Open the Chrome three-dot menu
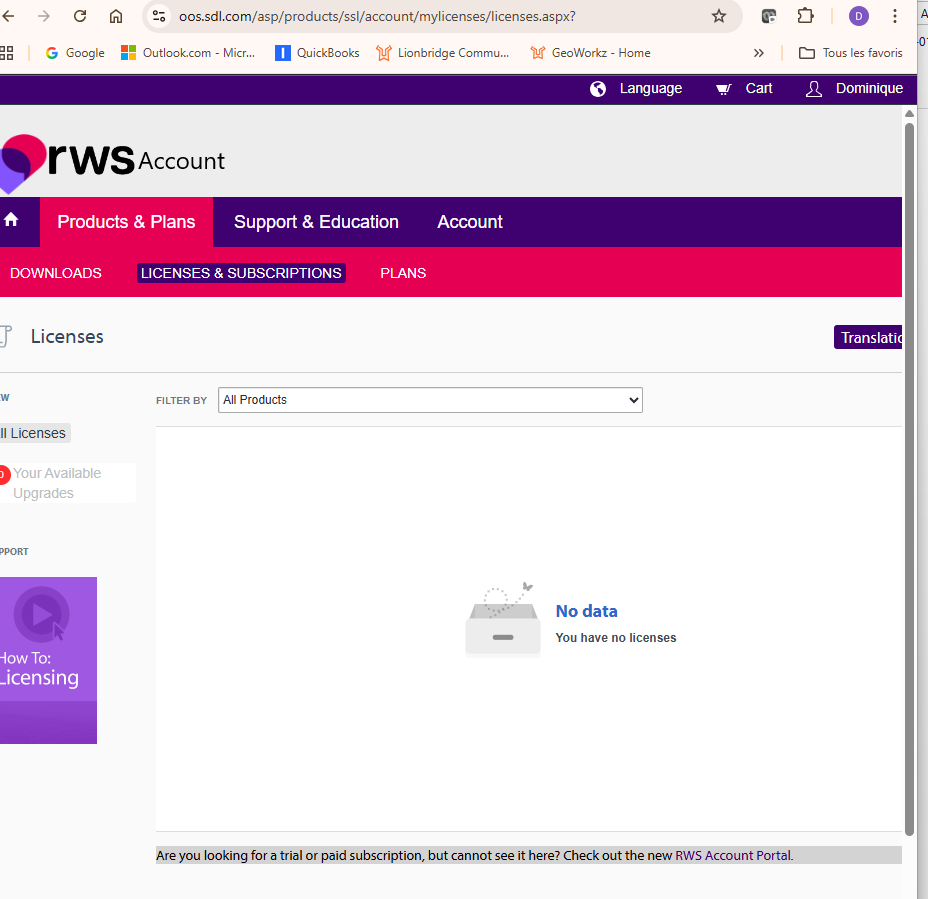Screen dimensions: 928x899 (x=895, y=16)
